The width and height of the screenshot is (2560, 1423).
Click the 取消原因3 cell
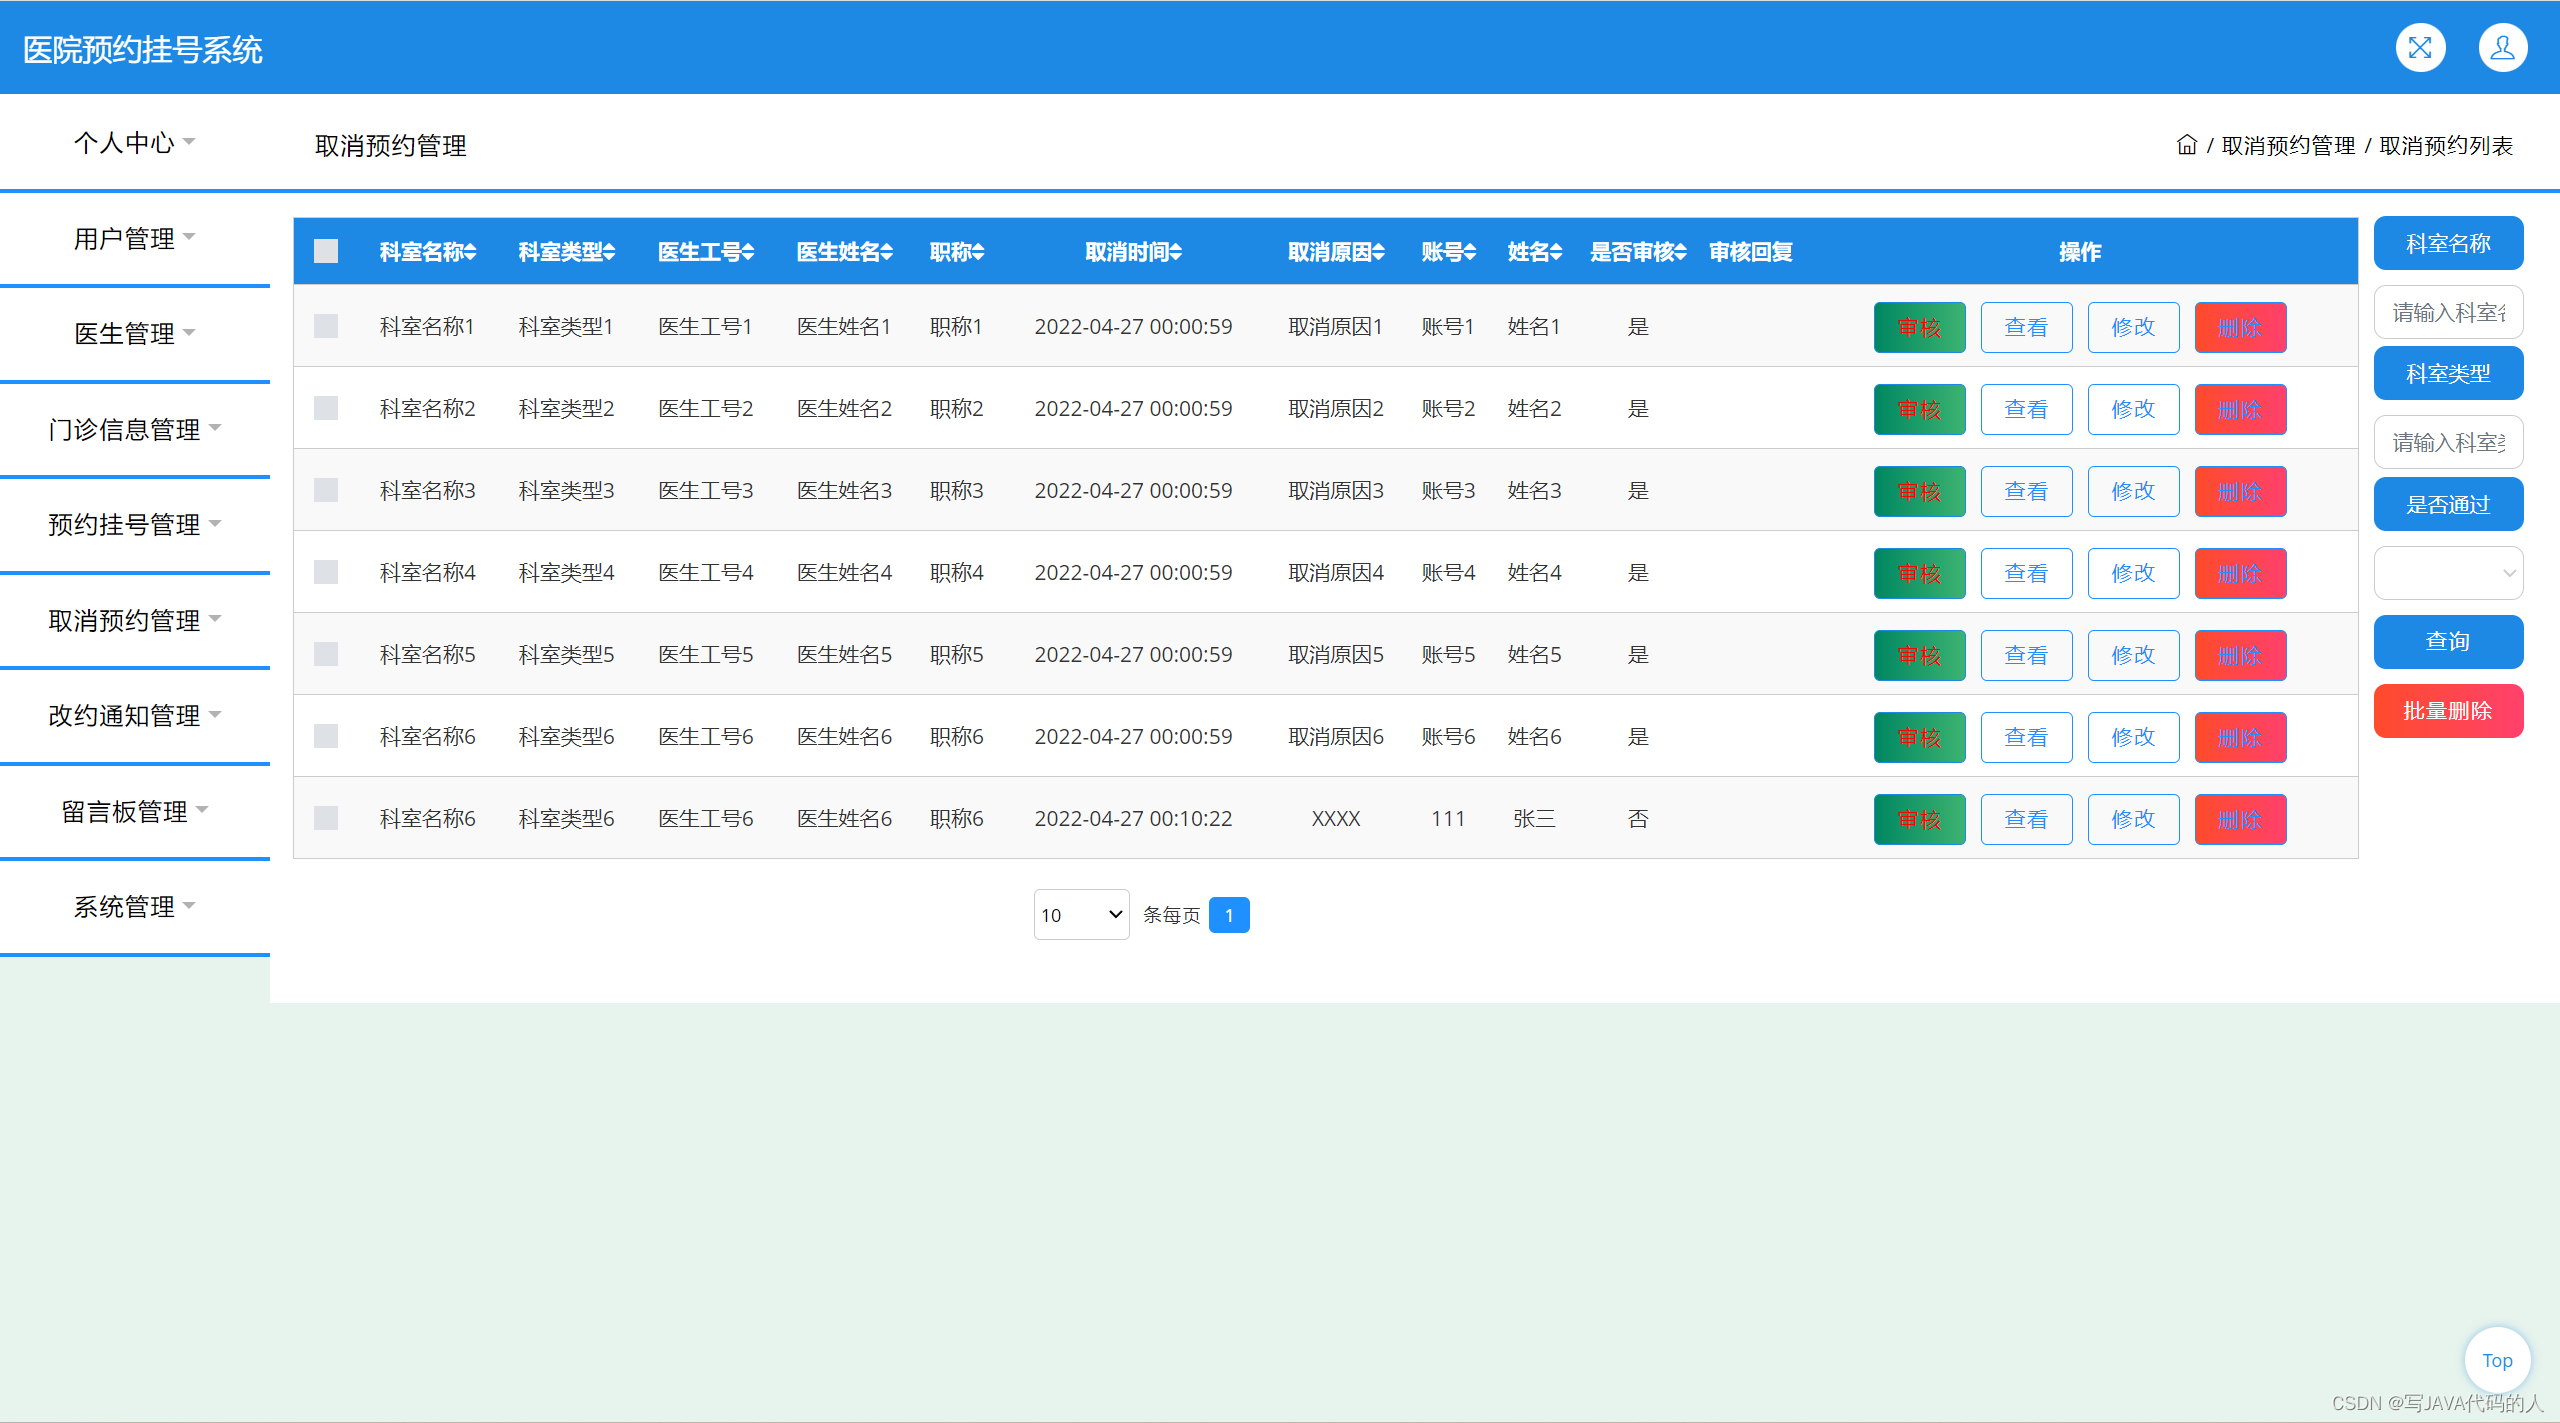pos(1336,490)
